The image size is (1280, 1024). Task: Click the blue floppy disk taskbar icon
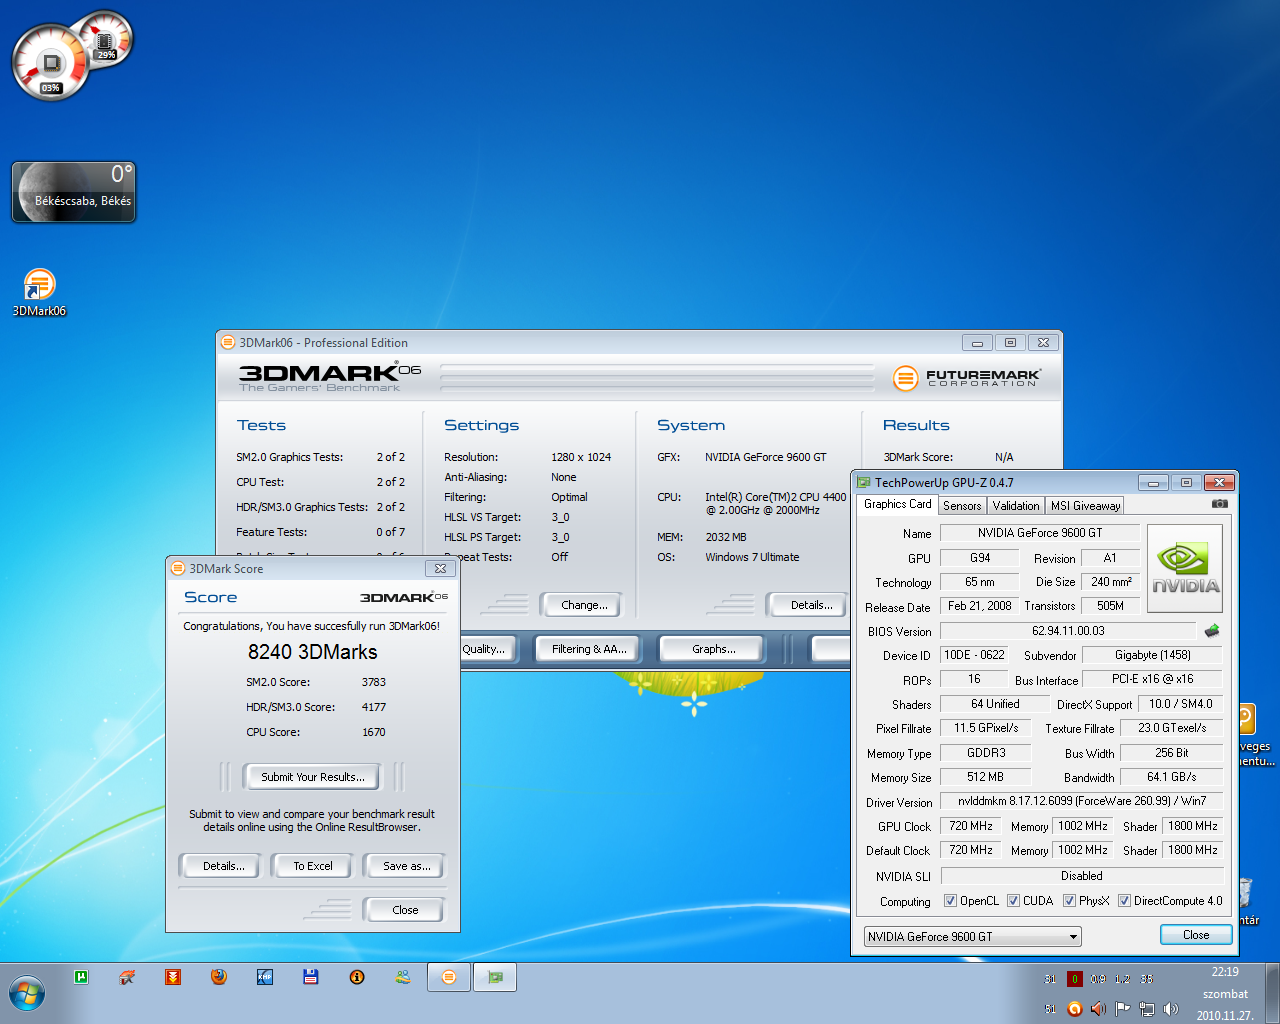pyautogui.click(x=311, y=977)
